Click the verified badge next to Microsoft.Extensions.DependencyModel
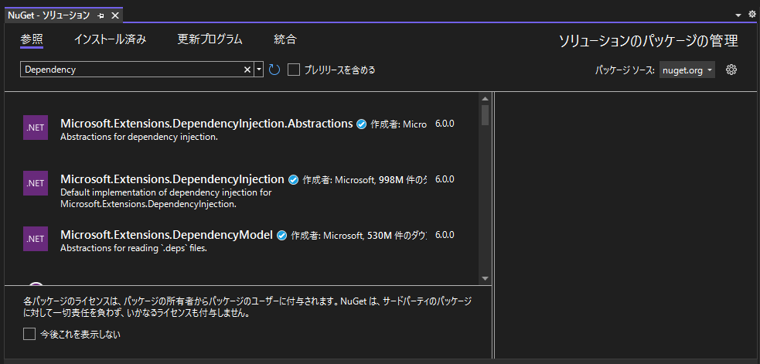 (x=282, y=236)
